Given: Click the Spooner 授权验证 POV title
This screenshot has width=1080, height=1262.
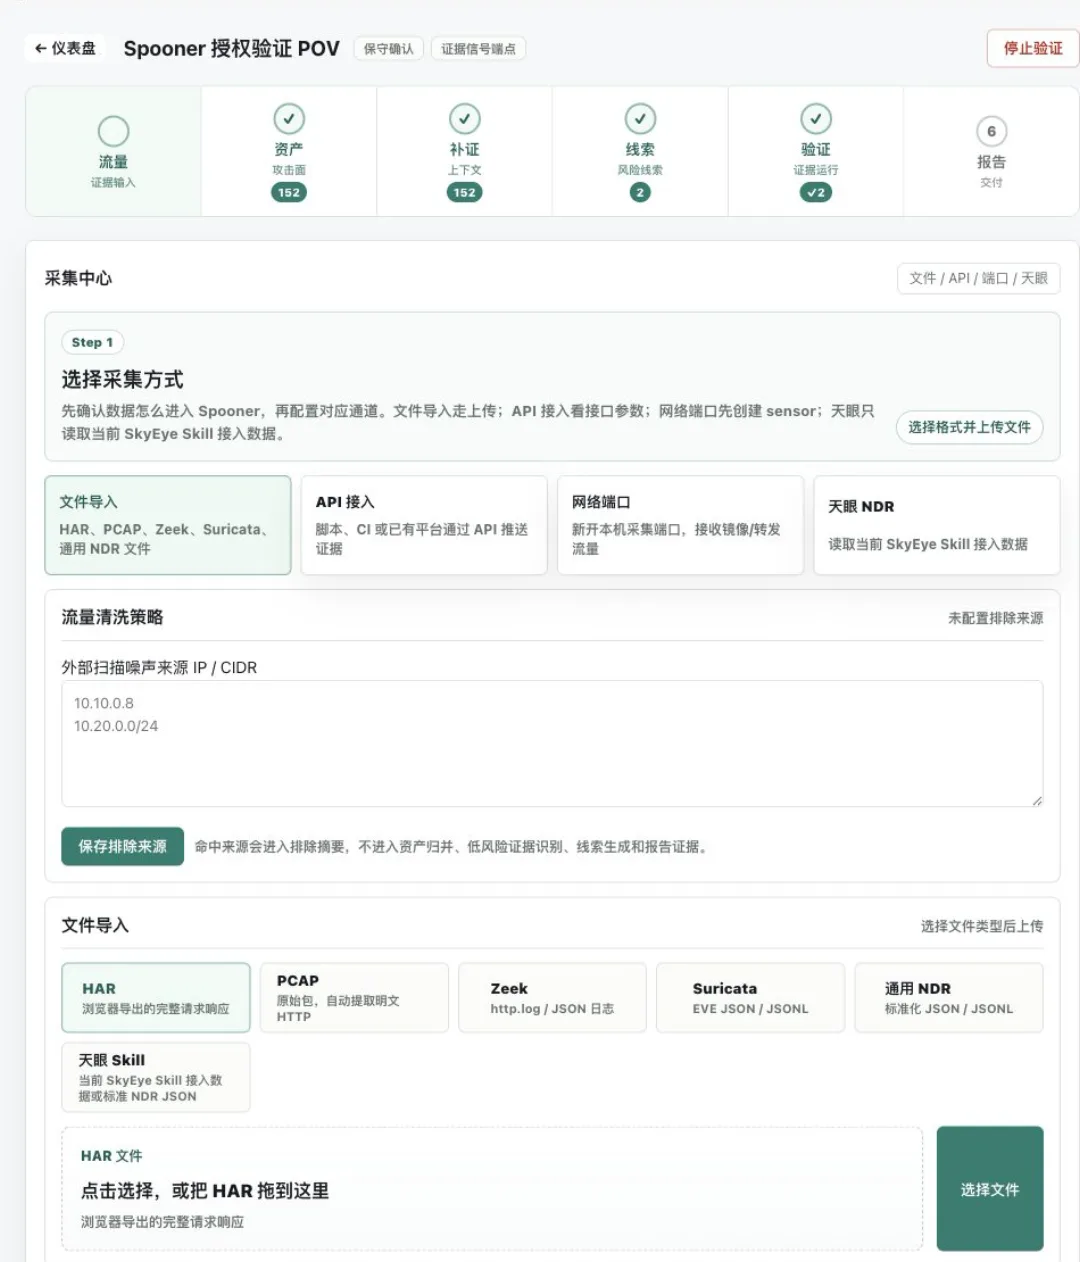Looking at the screenshot, I should (x=231, y=48).
